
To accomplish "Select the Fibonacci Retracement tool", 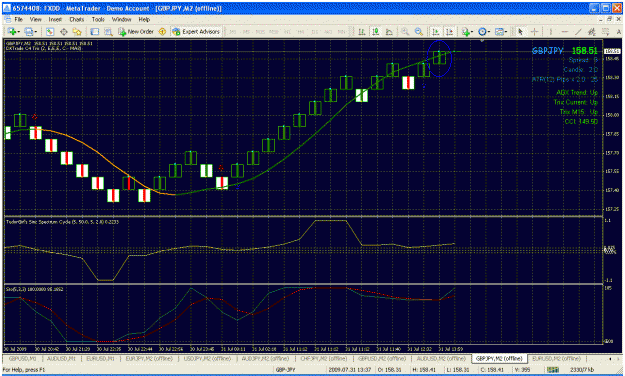I will click(x=605, y=31).
